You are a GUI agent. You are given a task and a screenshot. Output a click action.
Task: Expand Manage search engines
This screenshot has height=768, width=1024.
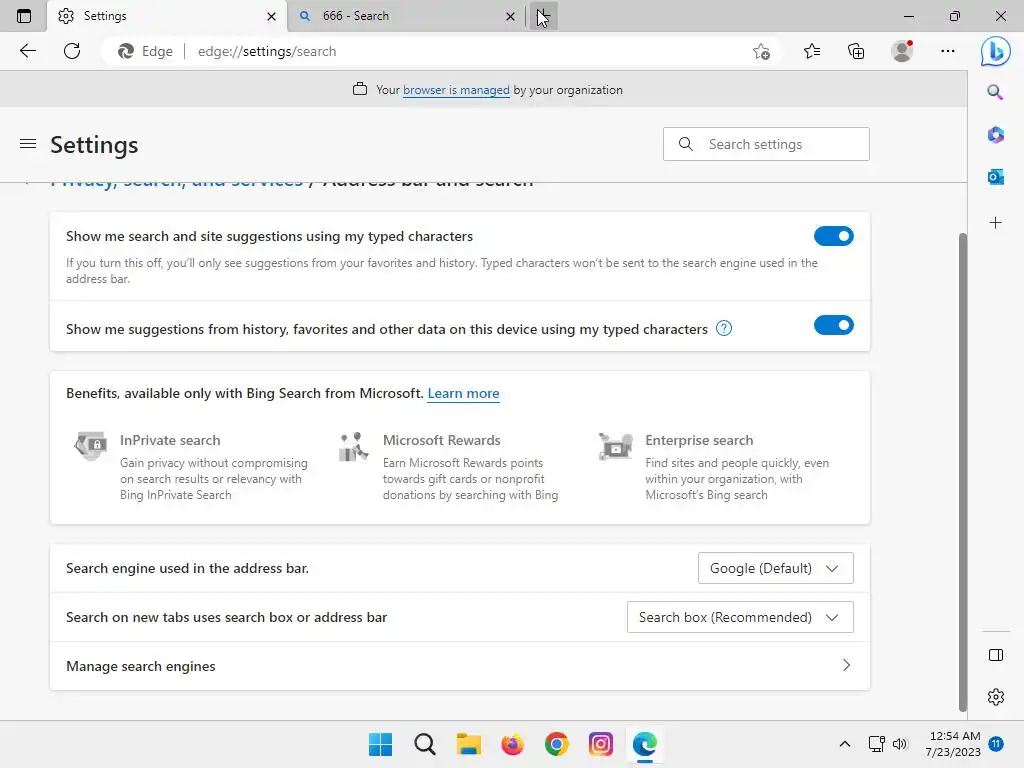pyautogui.click(x=460, y=665)
